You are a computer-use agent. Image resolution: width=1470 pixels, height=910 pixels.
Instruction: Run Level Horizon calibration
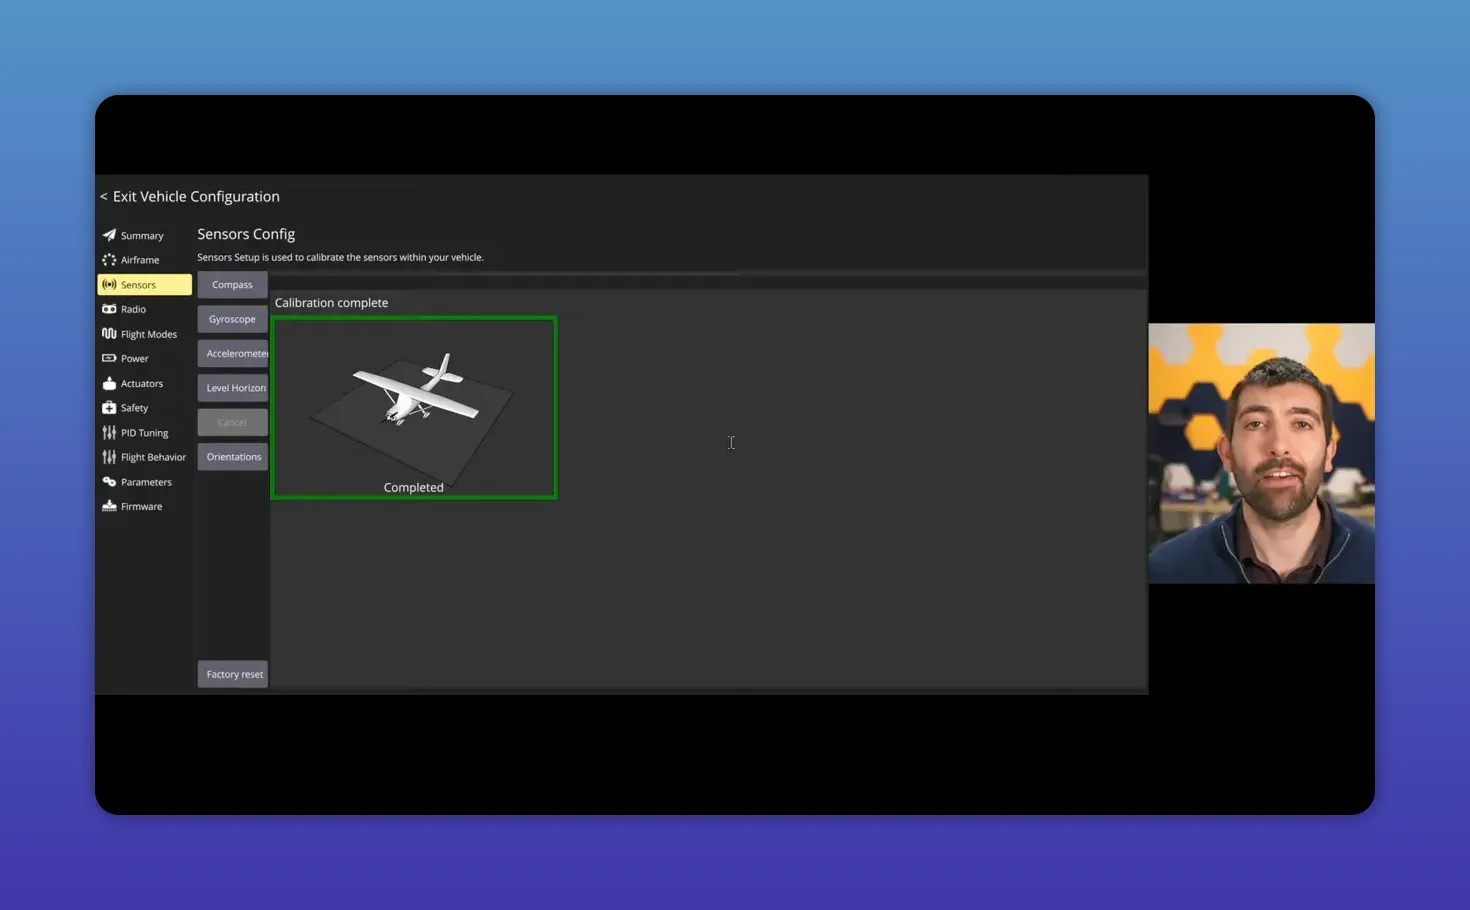pos(233,388)
